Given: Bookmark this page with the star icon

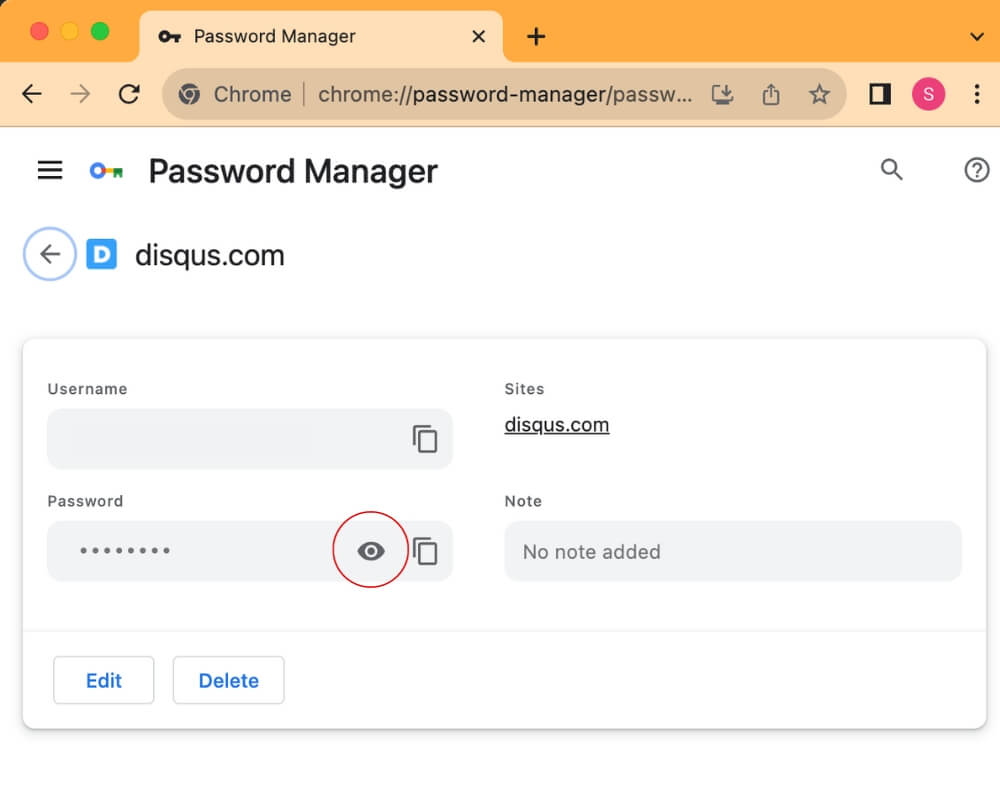Looking at the screenshot, I should pos(820,93).
